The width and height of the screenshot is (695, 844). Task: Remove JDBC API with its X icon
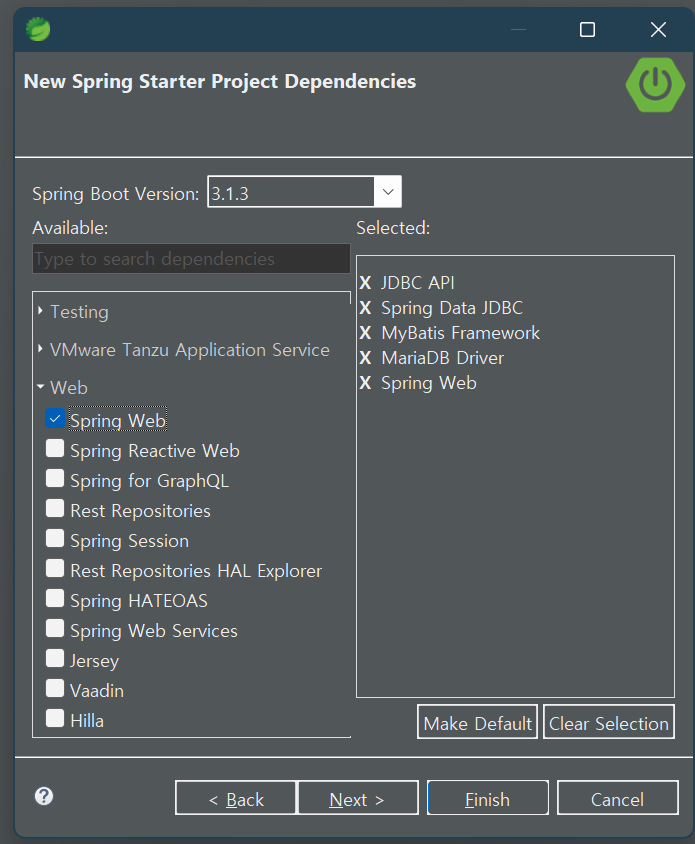pos(366,283)
